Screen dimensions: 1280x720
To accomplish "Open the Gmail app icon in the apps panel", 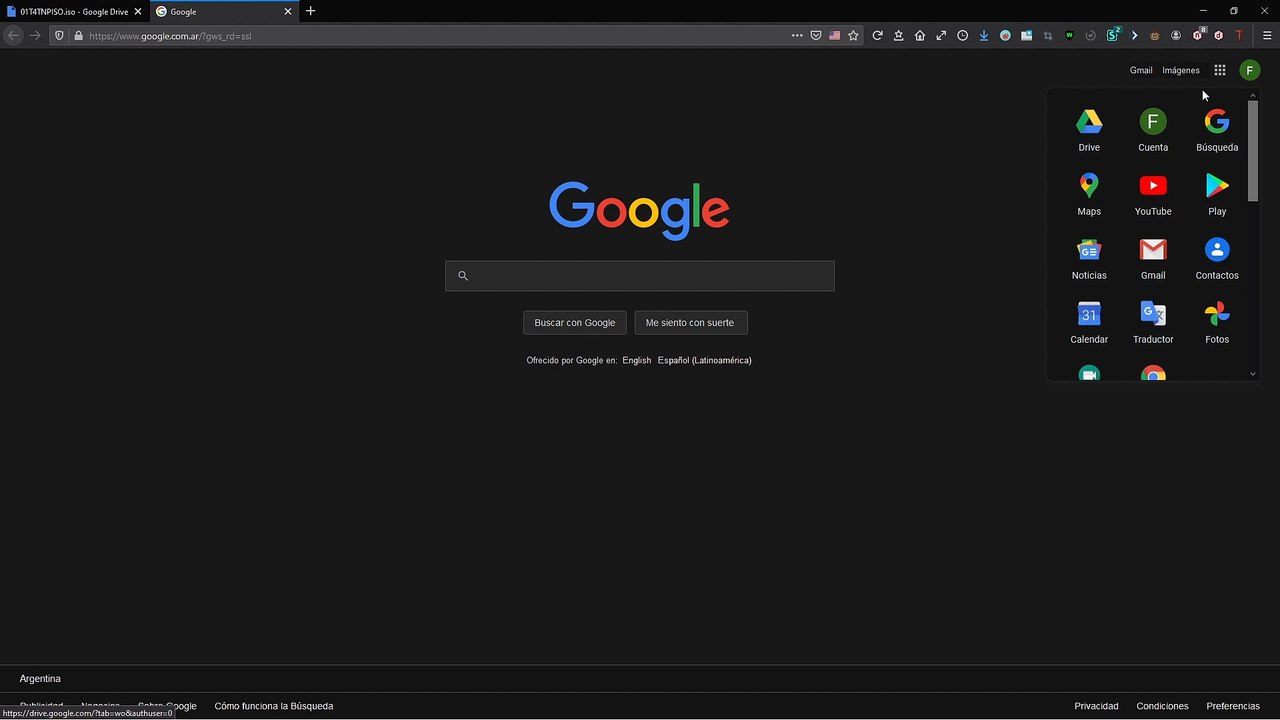I will click(x=1153, y=259).
